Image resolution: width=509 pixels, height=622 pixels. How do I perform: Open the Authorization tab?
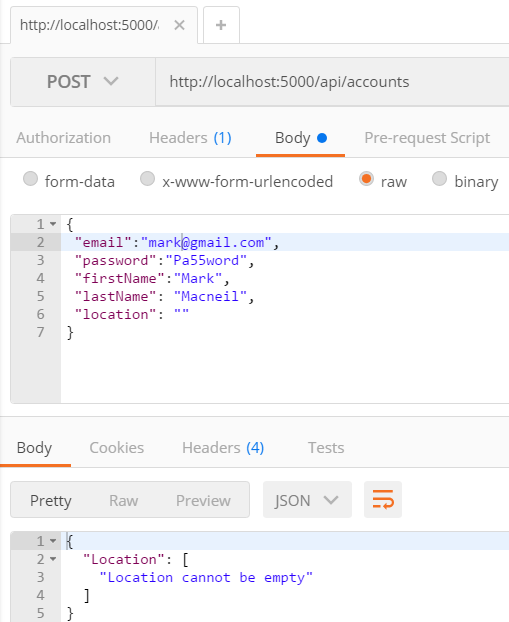point(63,138)
